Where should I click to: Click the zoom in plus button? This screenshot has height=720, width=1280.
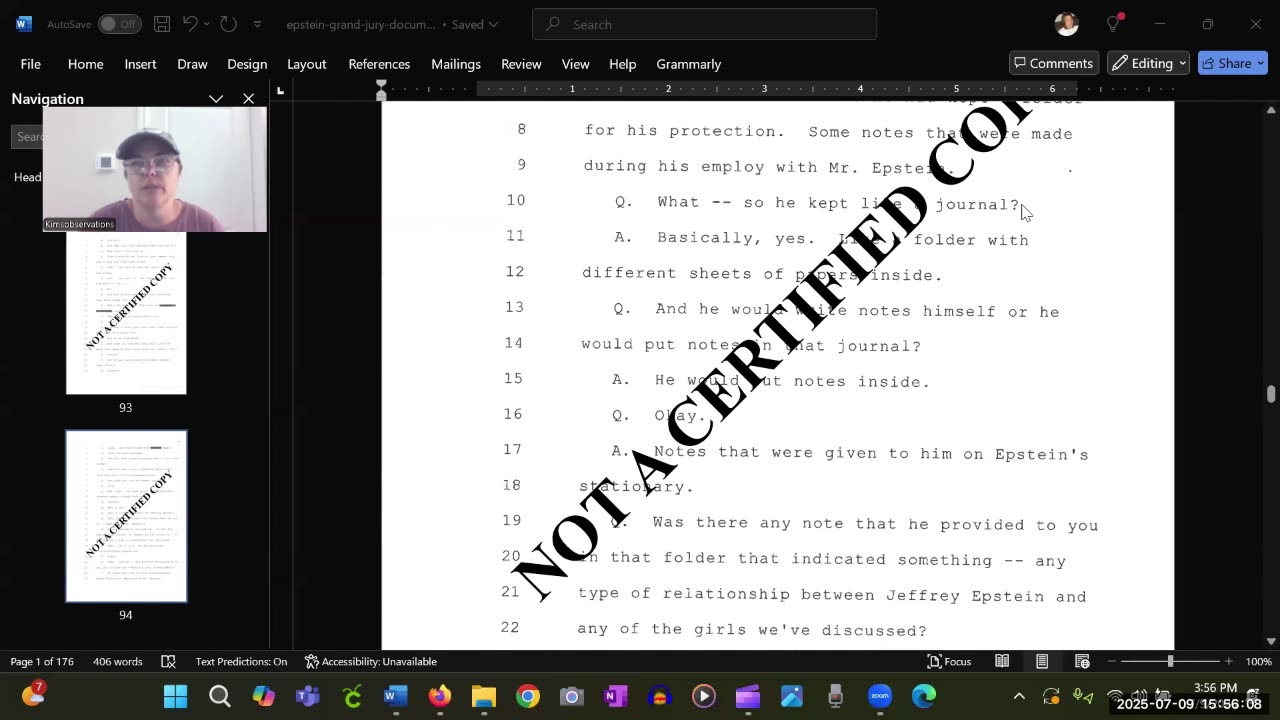pyautogui.click(x=1229, y=661)
